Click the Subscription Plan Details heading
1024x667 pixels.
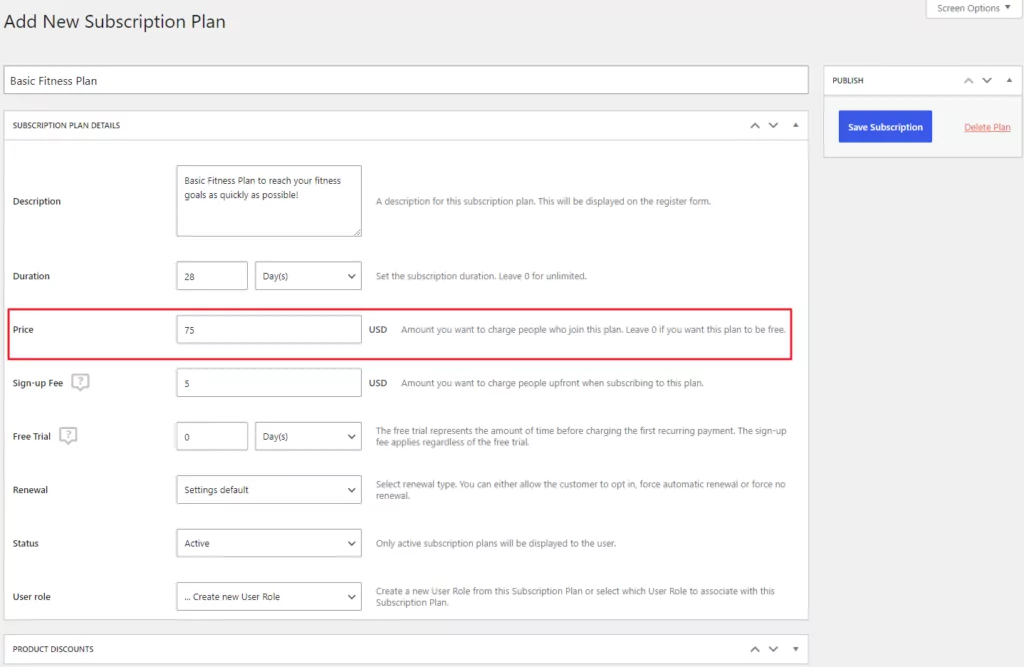[66, 125]
